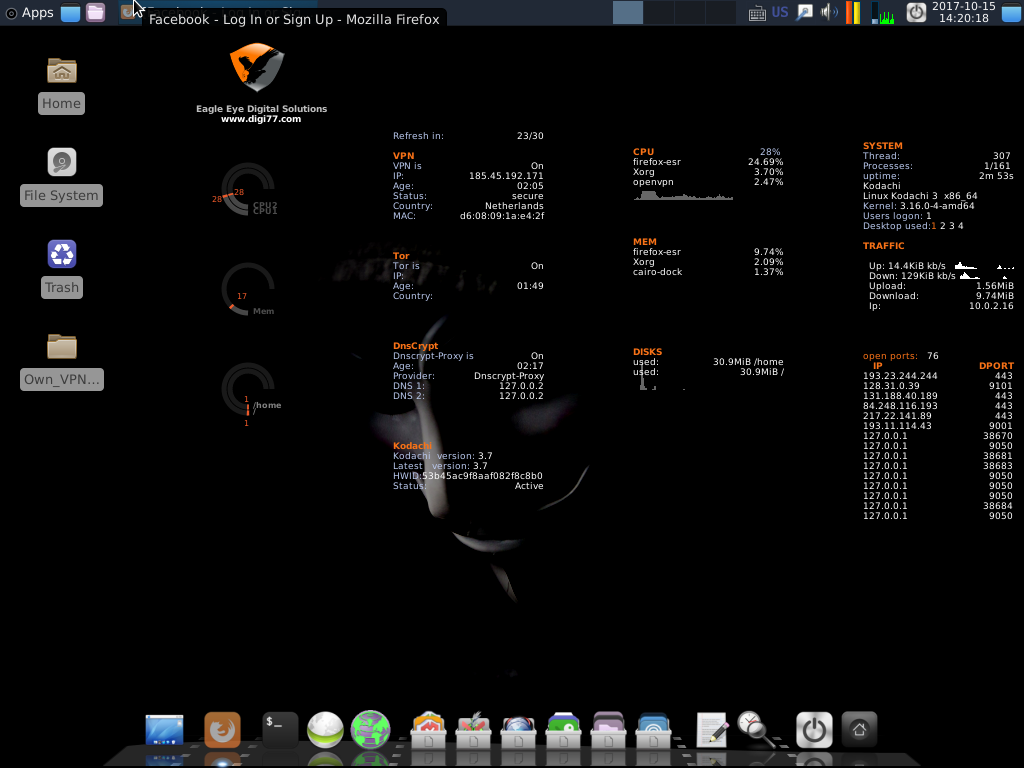Click the MAC address d6:08:09:1a:e4:2f

pyautogui.click(x=502, y=216)
